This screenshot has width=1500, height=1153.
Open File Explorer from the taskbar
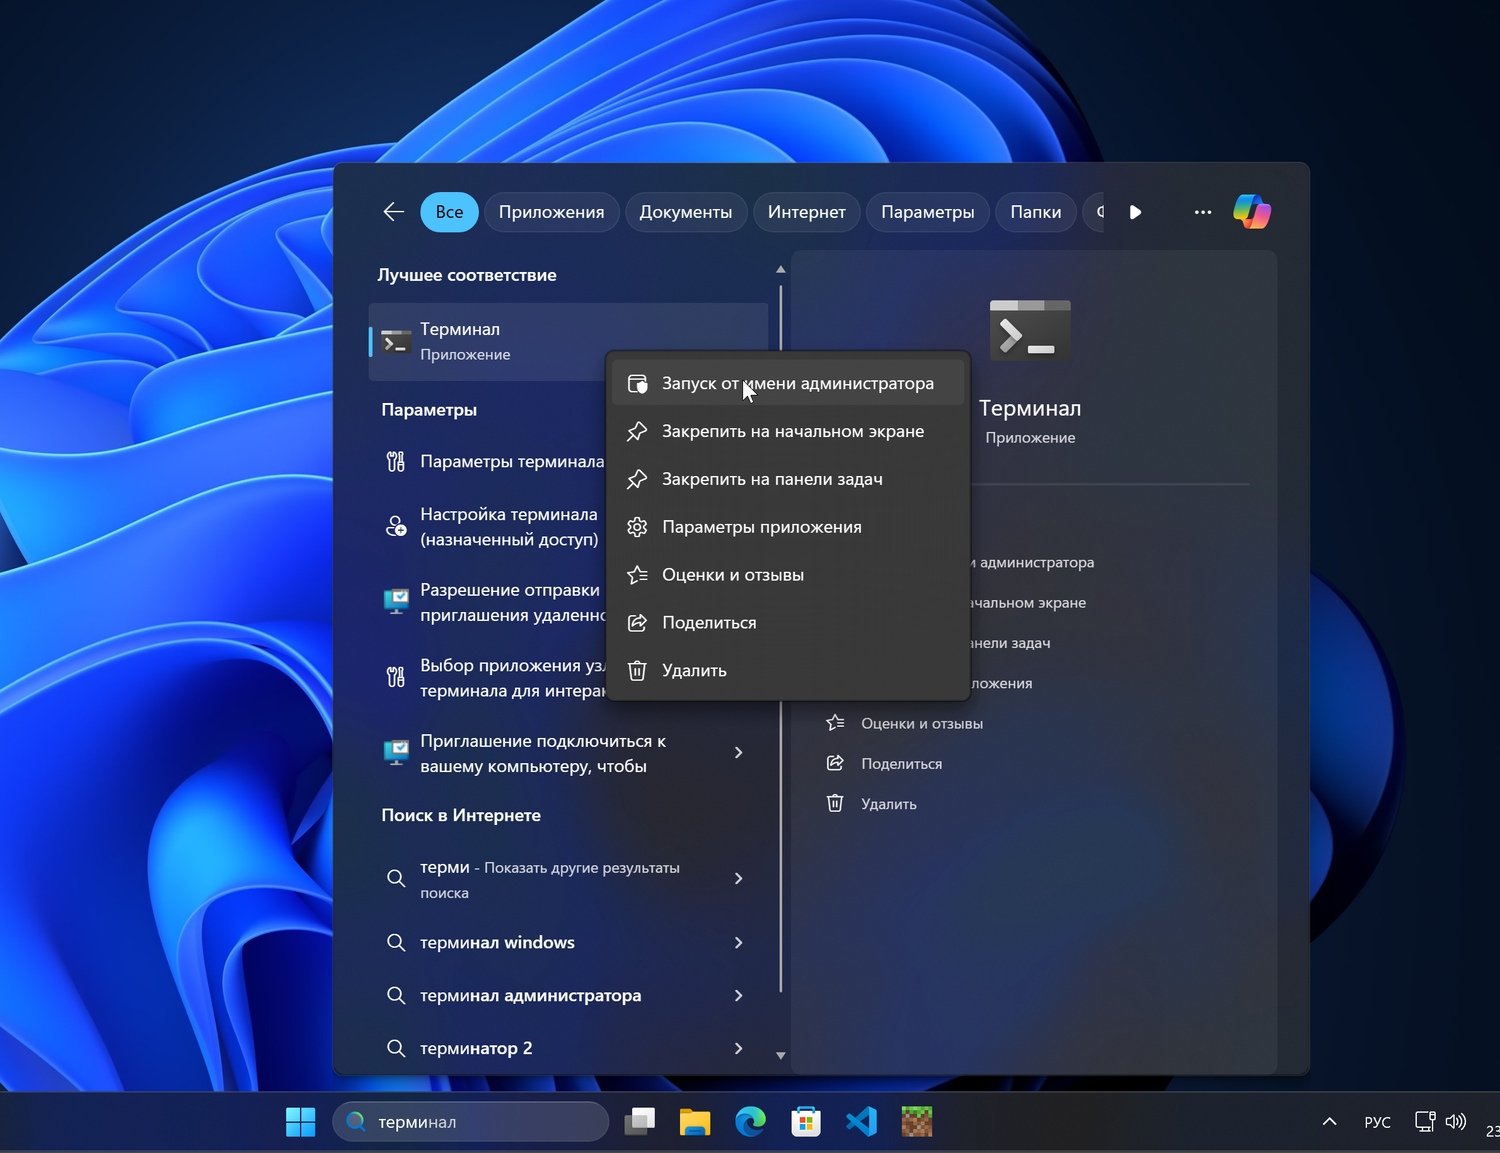695,1122
